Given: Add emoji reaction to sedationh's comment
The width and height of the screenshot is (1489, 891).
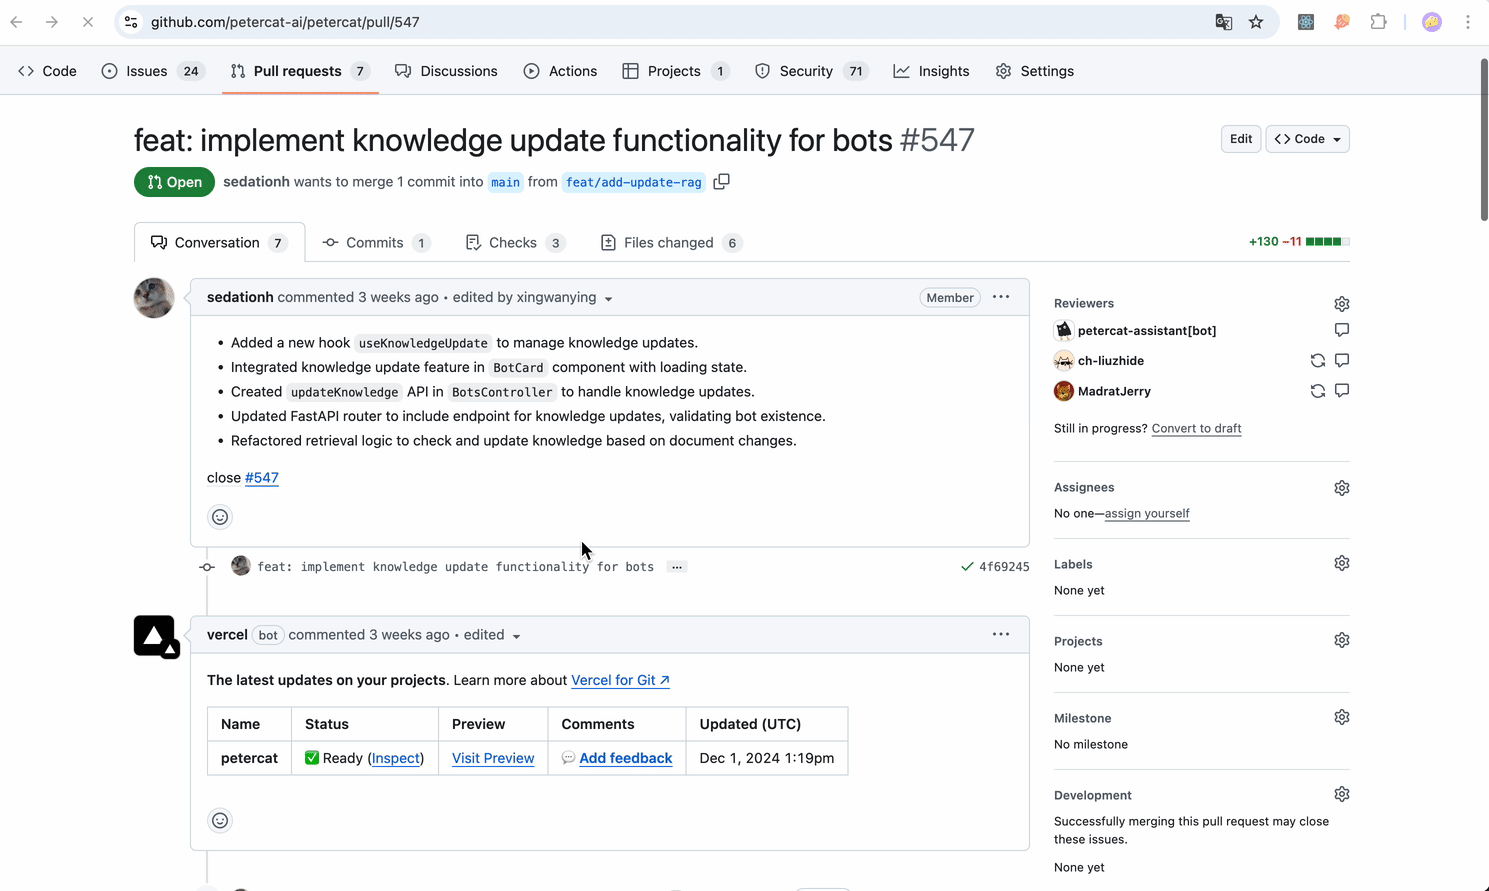Looking at the screenshot, I should click(220, 517).
